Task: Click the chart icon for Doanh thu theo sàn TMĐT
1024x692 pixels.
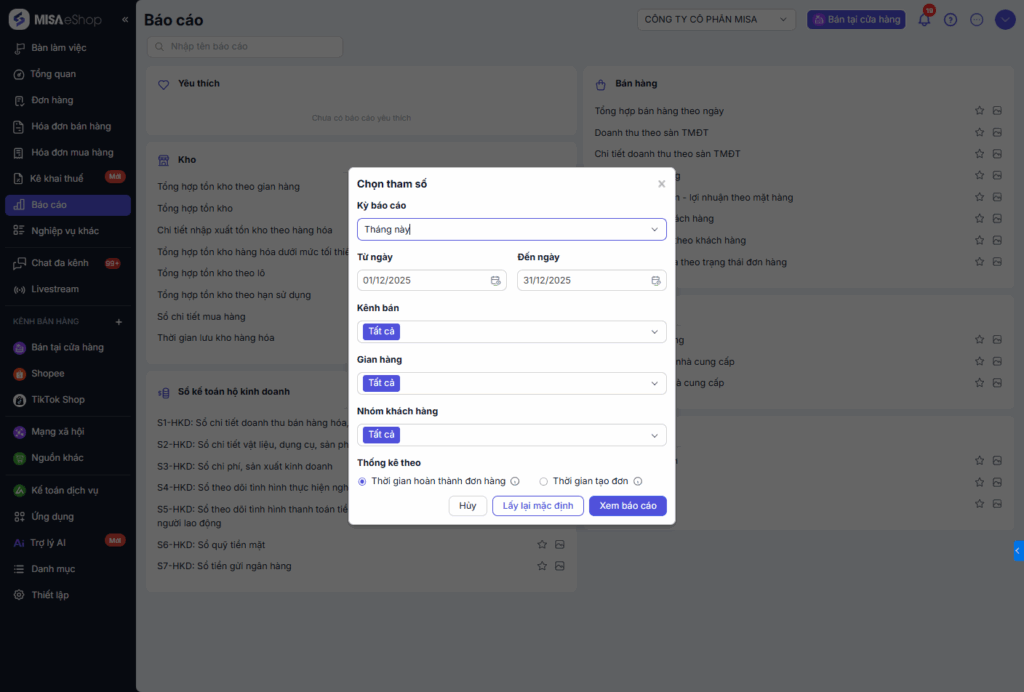Action: pos(997,133)
